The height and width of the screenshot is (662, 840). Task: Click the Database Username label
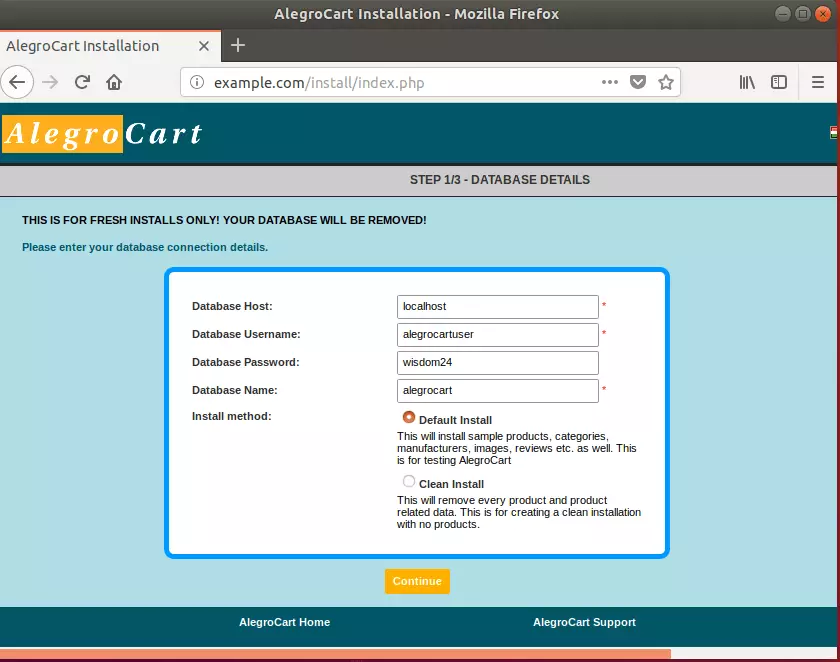246,334
